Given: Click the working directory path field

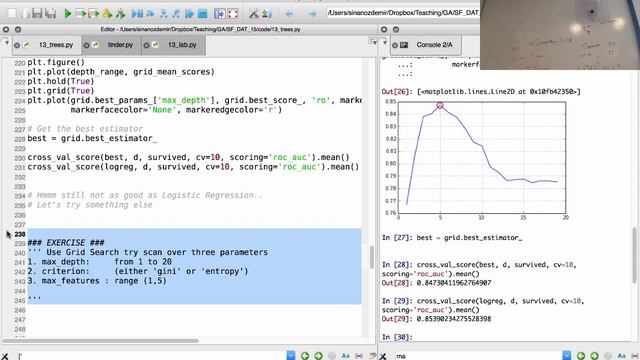Looking at the screenshot, I should [x=403, y=13].
